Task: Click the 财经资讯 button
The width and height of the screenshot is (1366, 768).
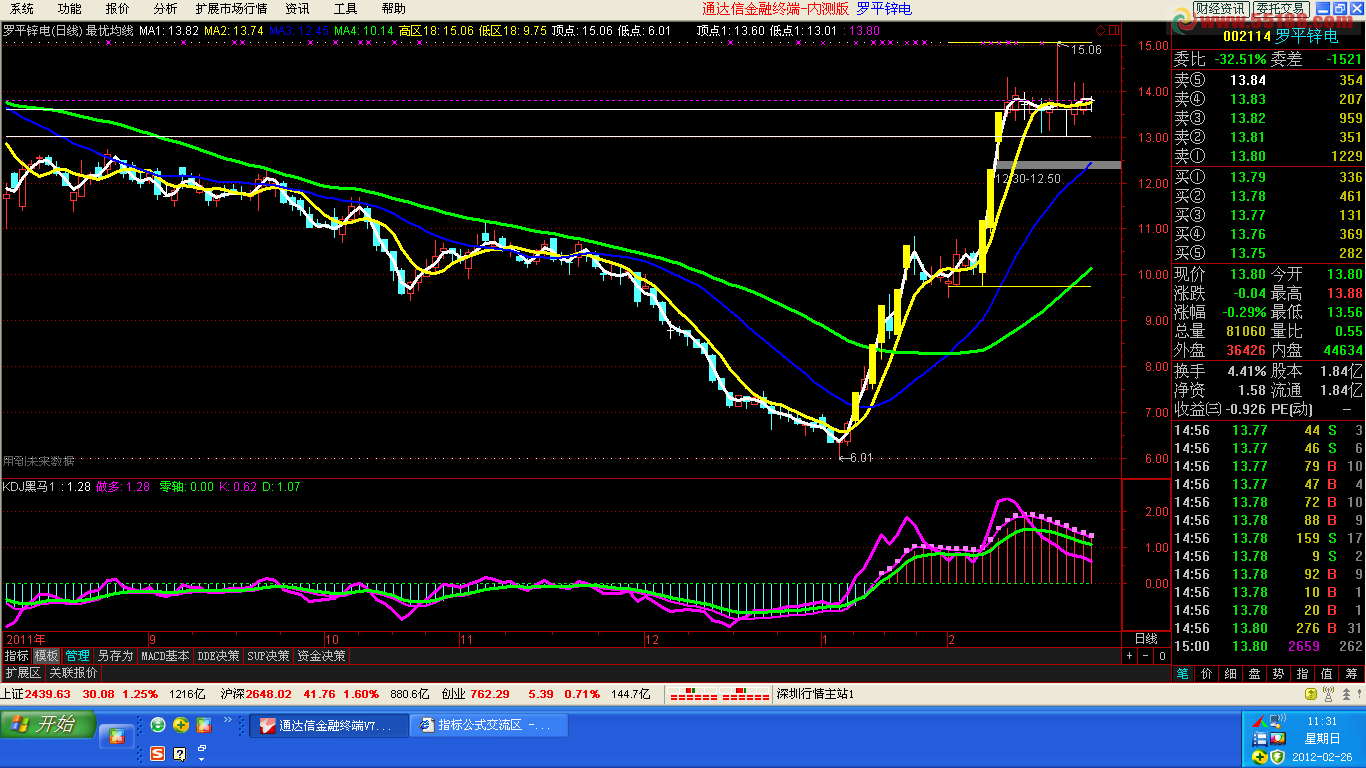Action: pos(1219,8)
